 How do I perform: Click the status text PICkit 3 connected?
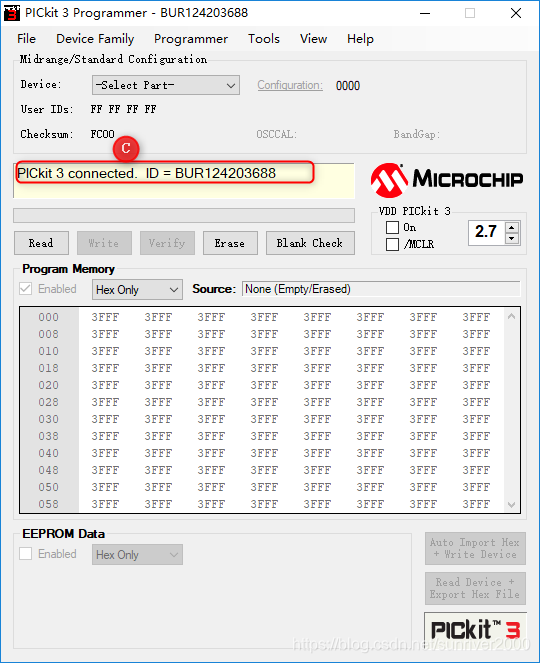coord(146,173)
